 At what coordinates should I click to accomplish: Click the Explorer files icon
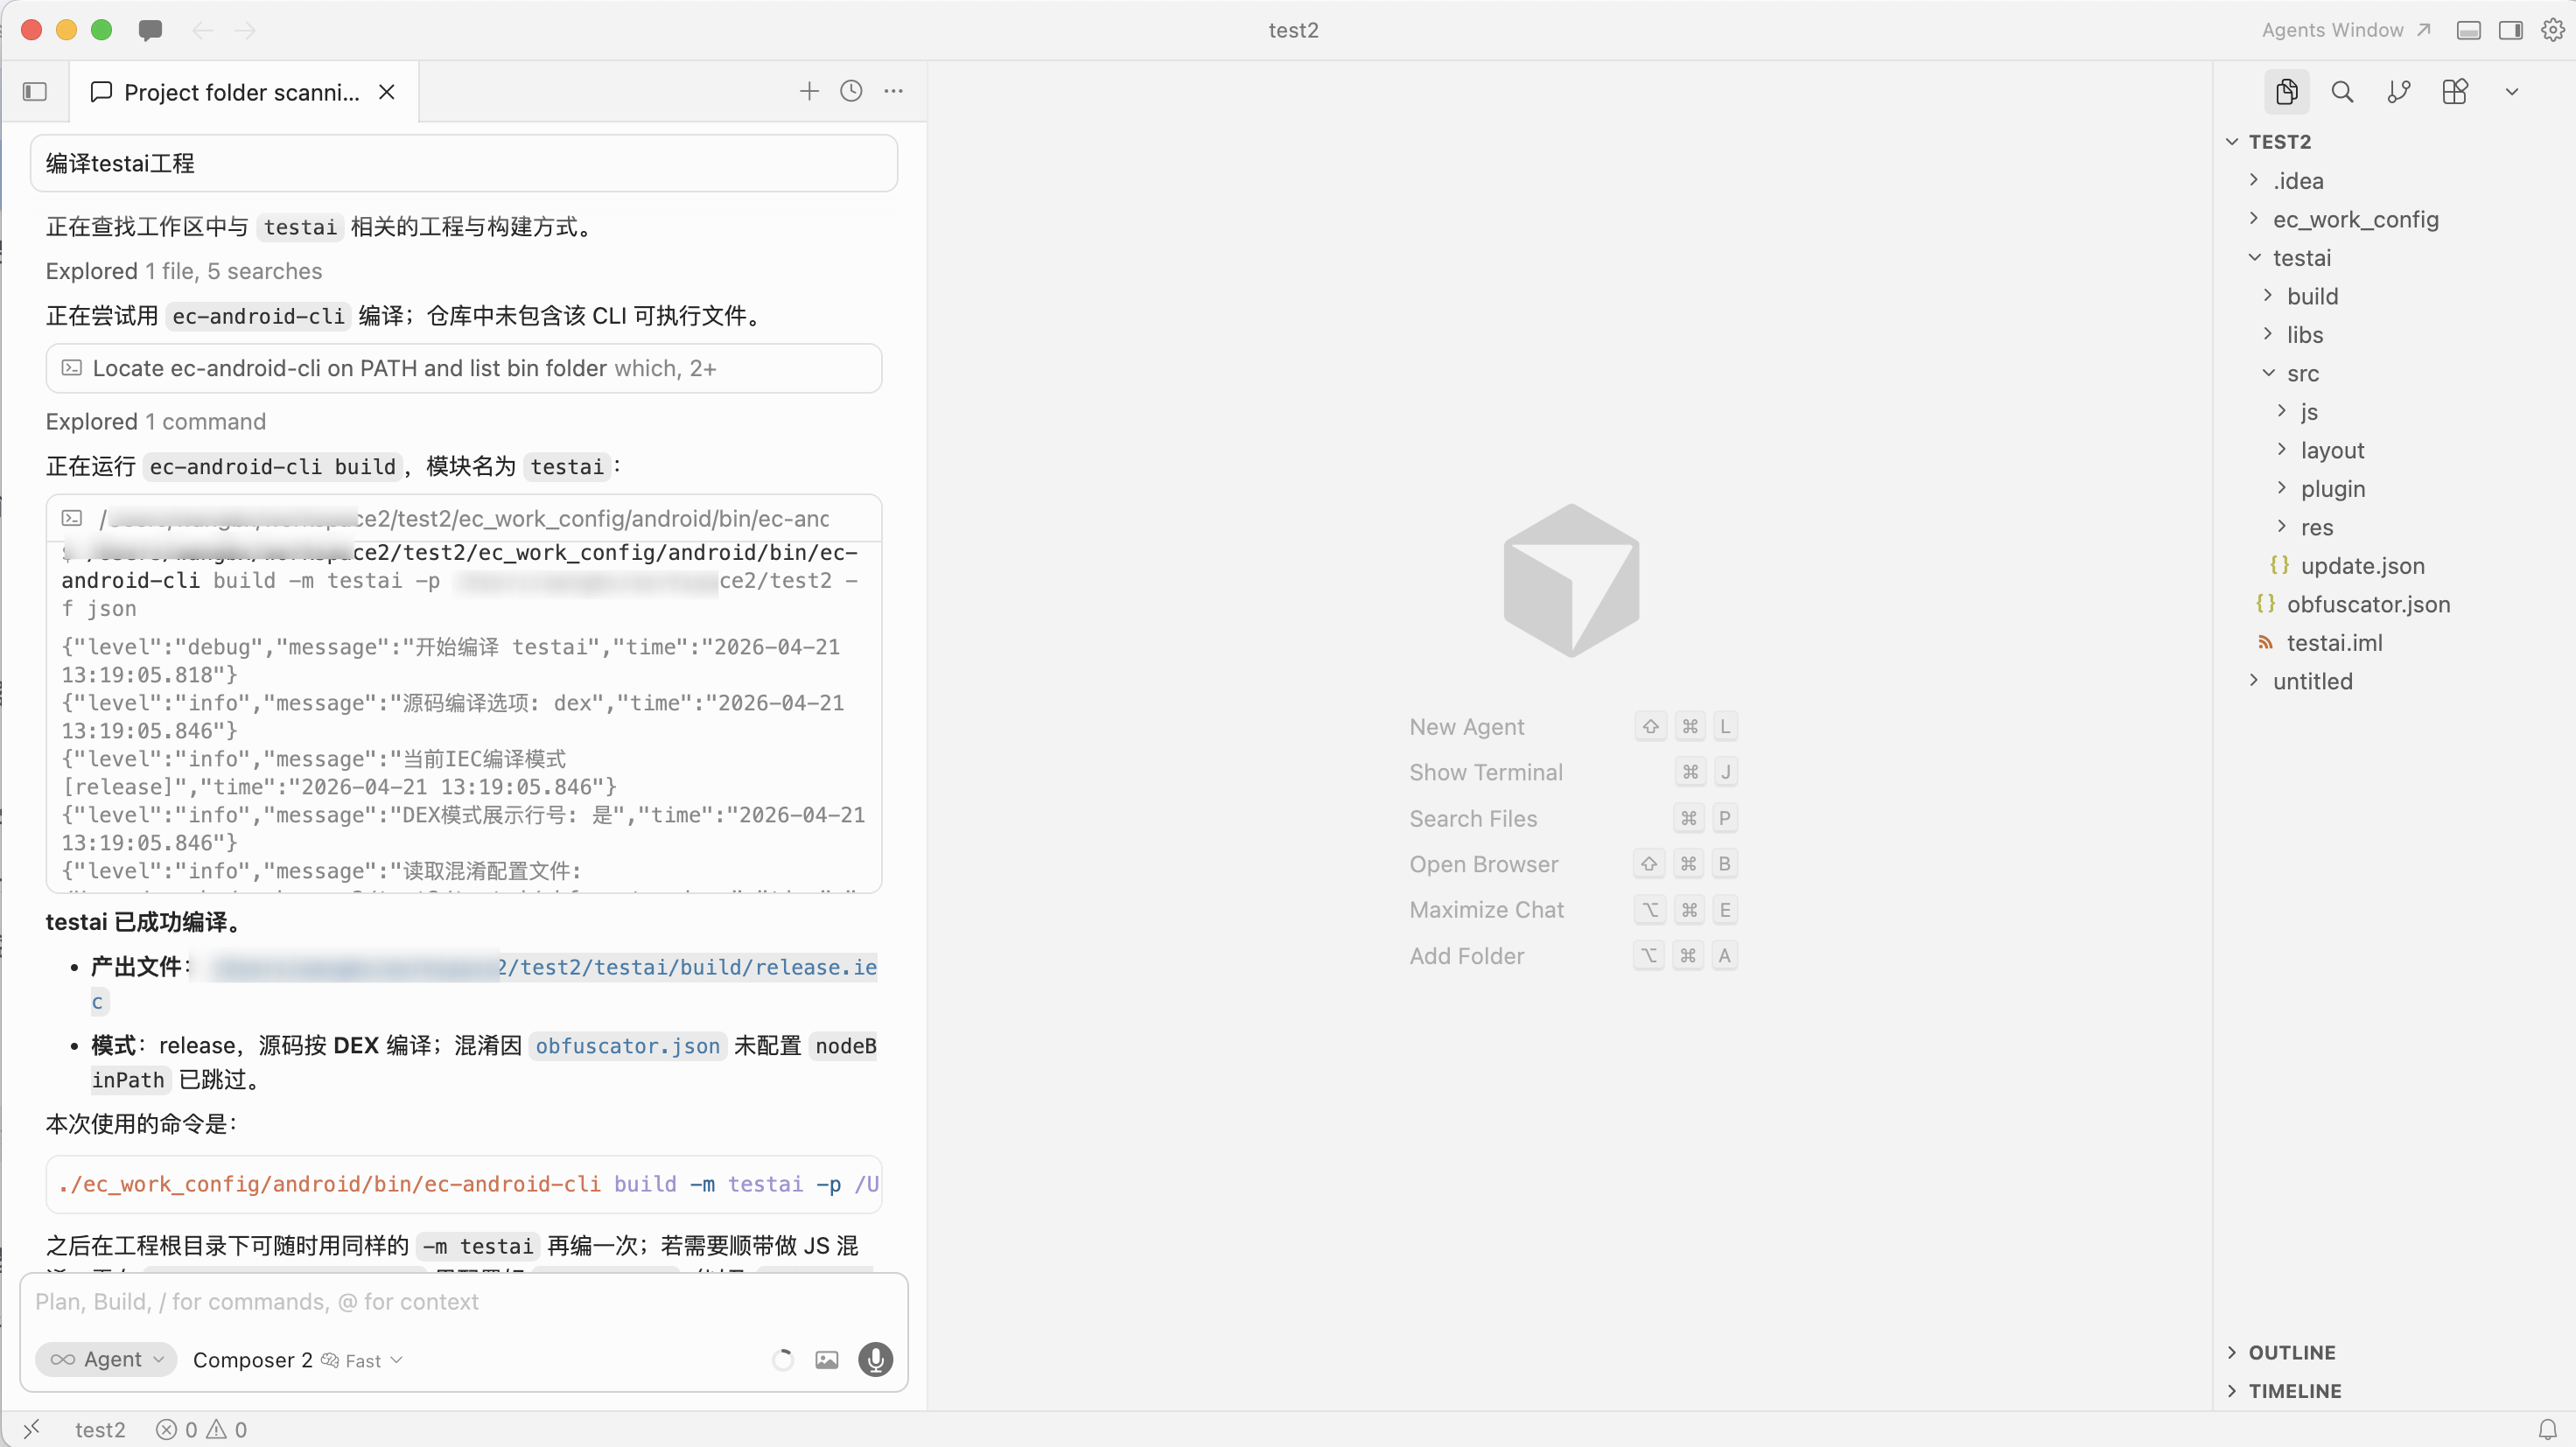coord(2286,92)
